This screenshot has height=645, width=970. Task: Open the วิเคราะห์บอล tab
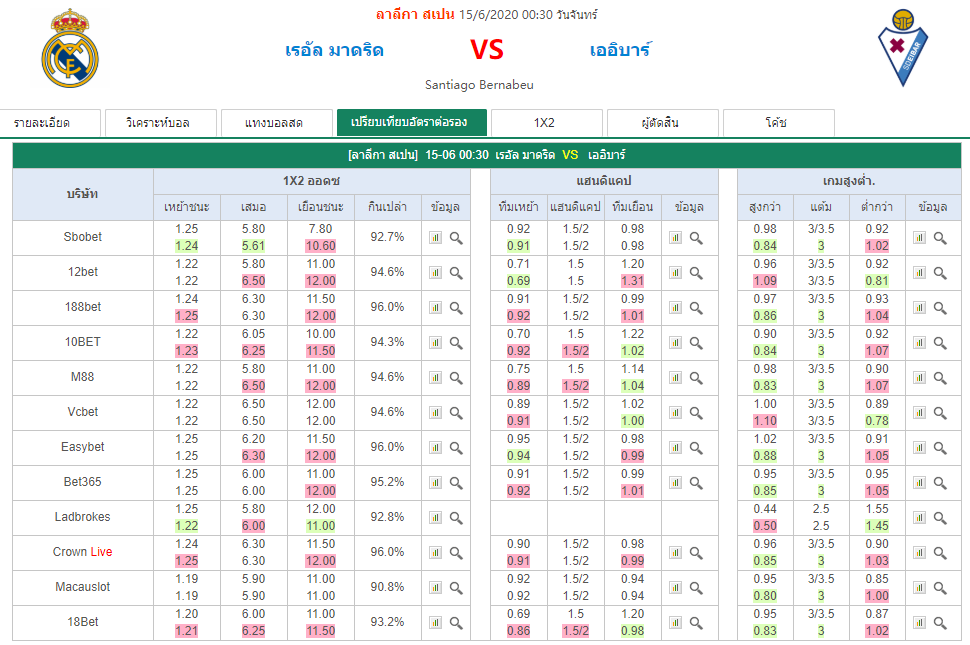(161, 122)
